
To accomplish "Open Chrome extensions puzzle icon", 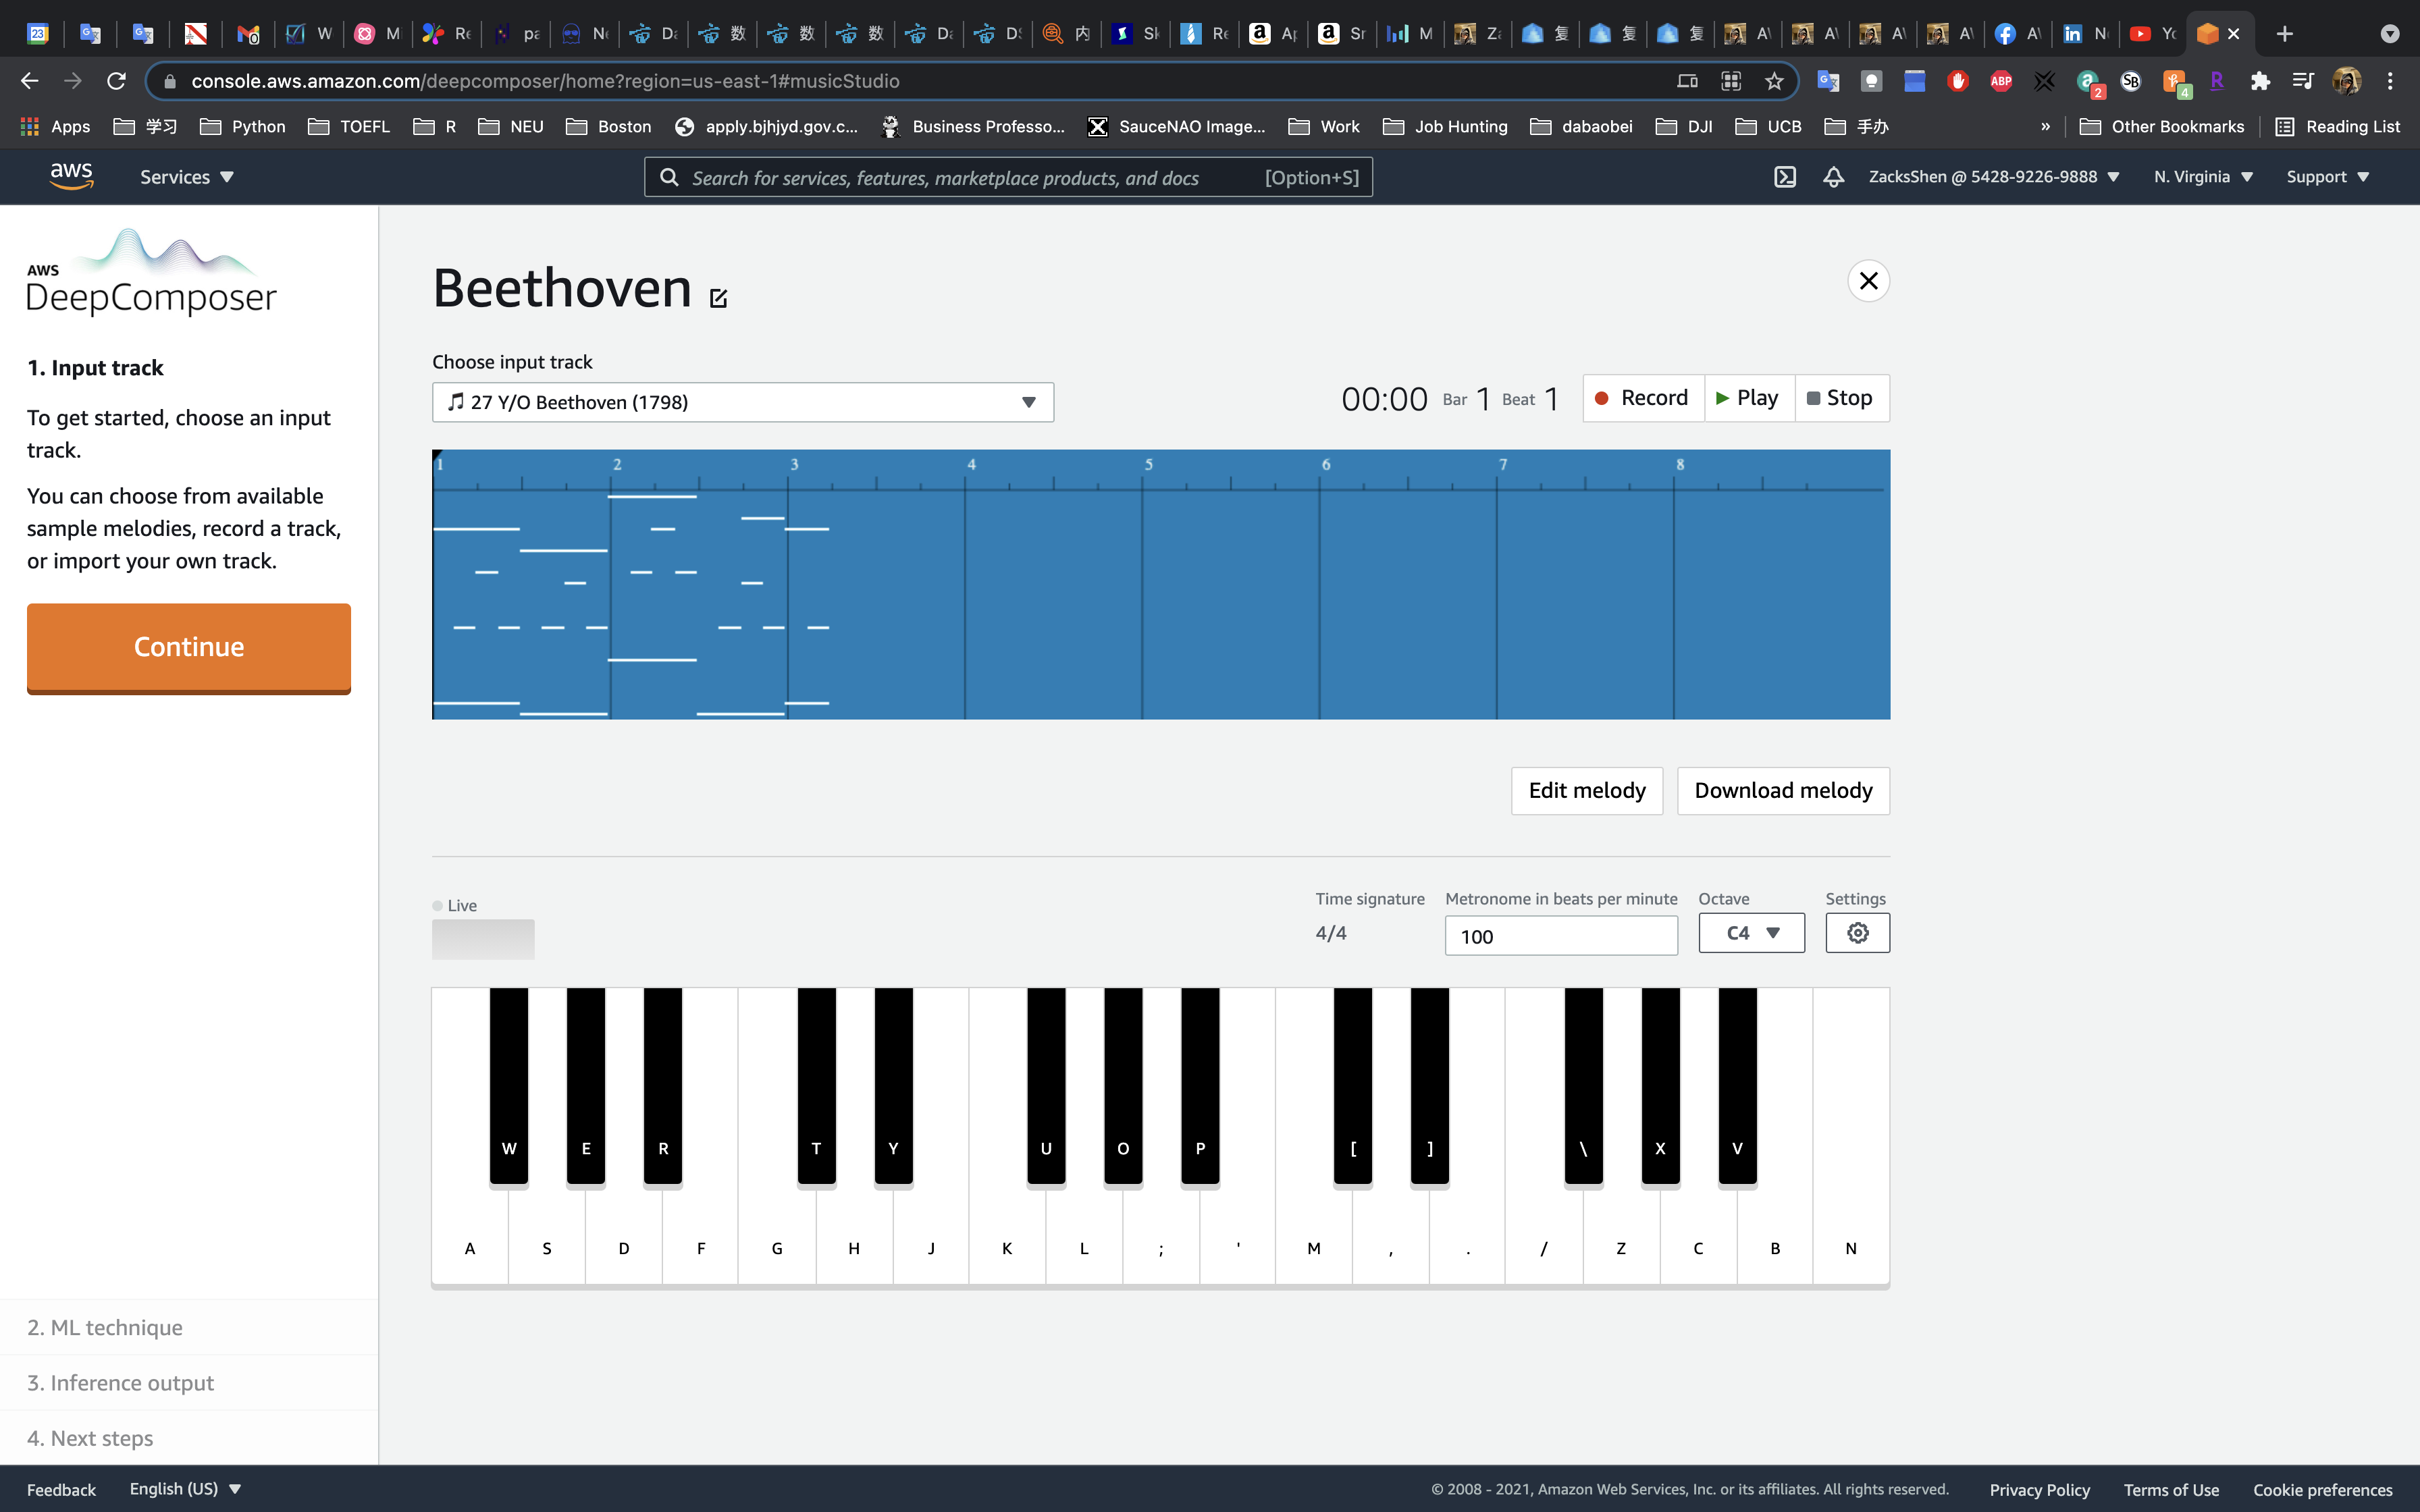I will click(x=2260, y=81).
